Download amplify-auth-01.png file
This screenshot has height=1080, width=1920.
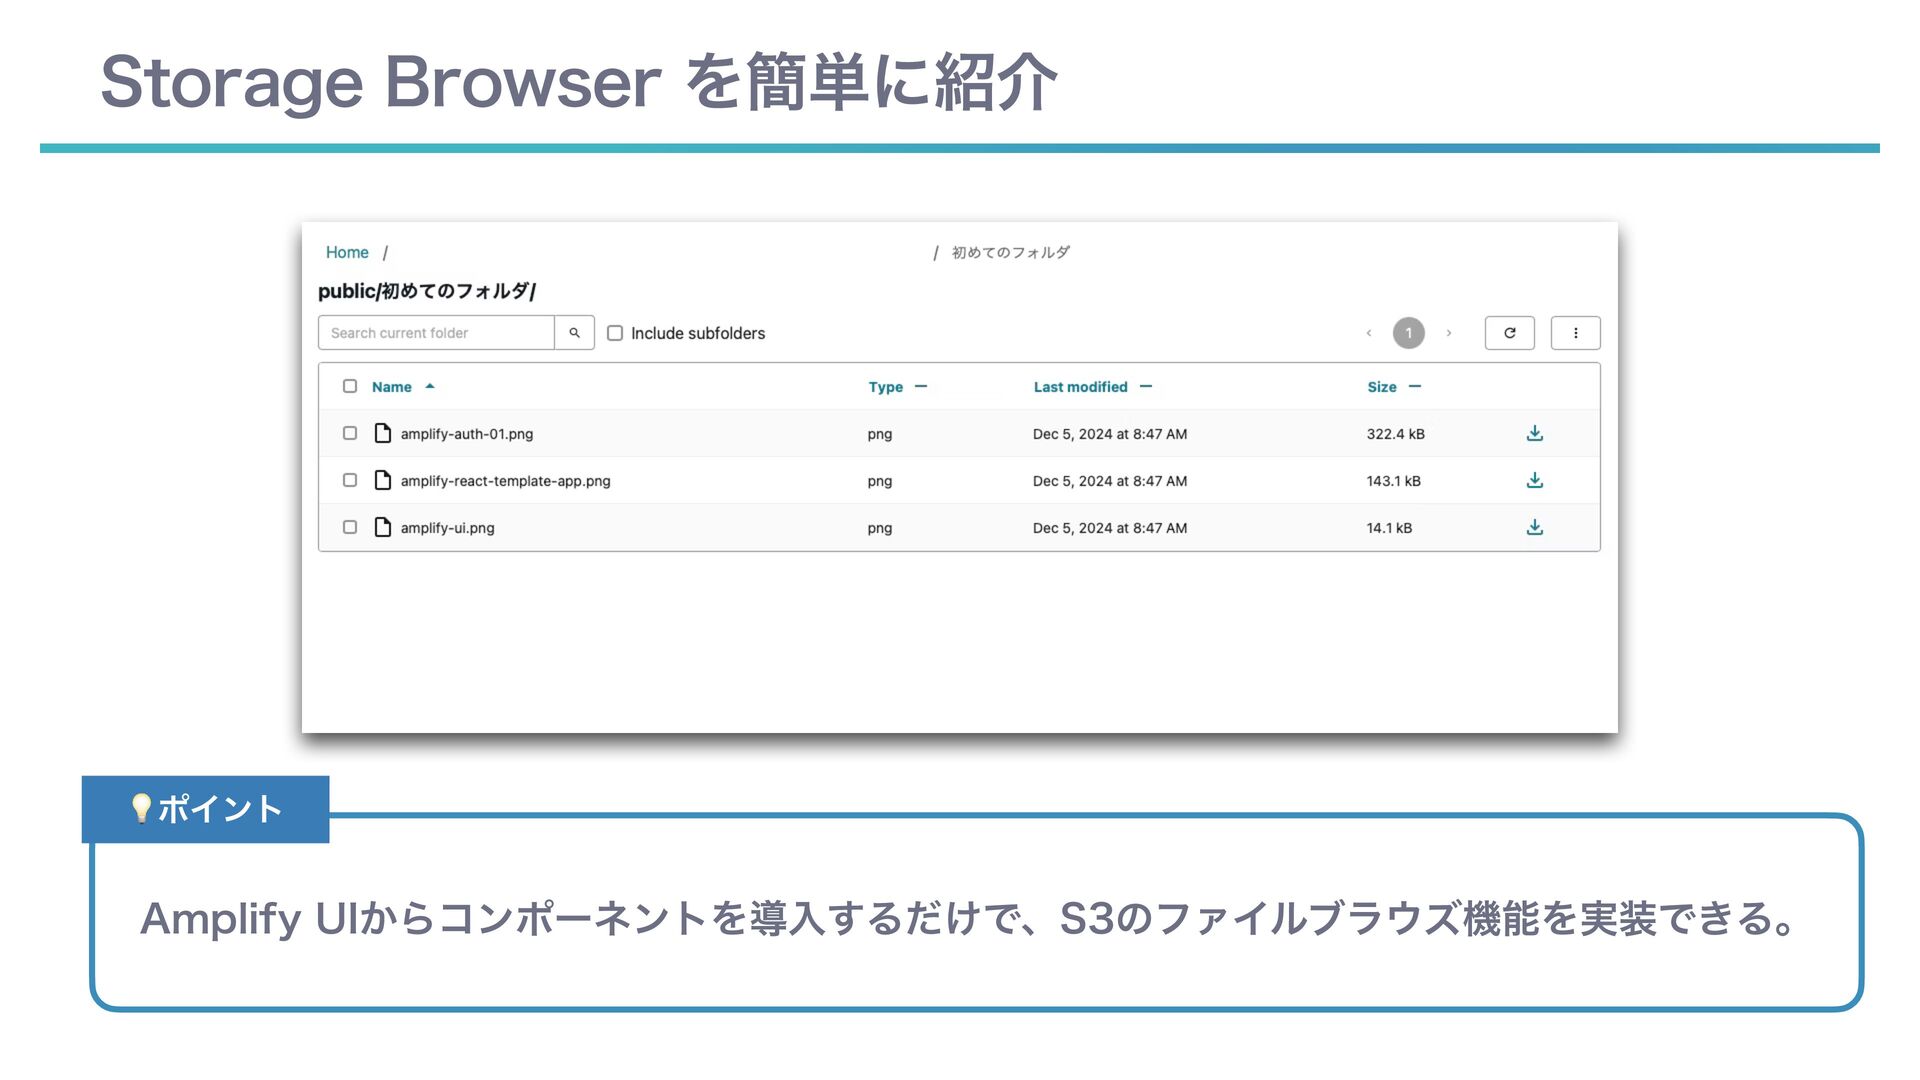point(1534,433)
